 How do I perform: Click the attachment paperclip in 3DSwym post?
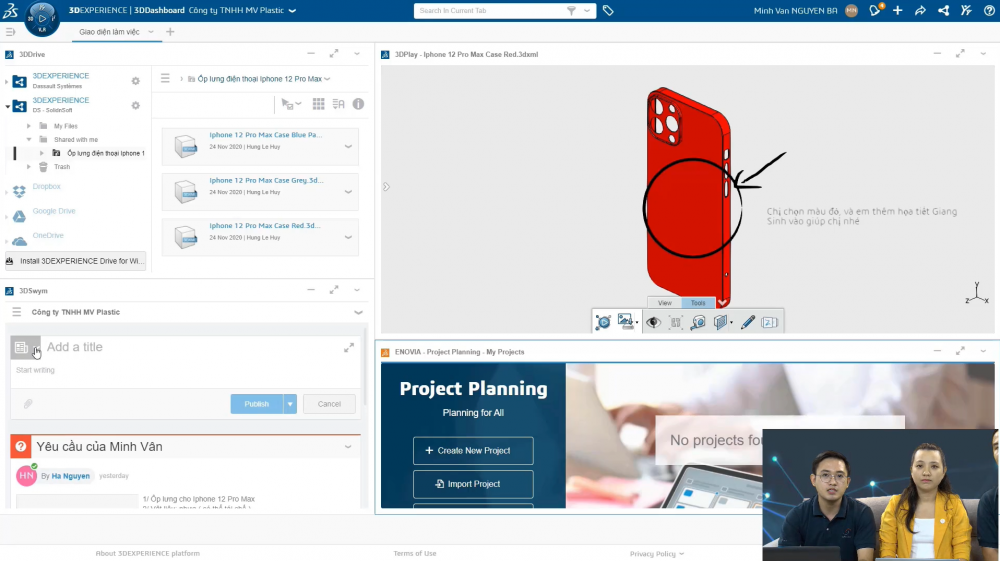click(x=28, y=404)
